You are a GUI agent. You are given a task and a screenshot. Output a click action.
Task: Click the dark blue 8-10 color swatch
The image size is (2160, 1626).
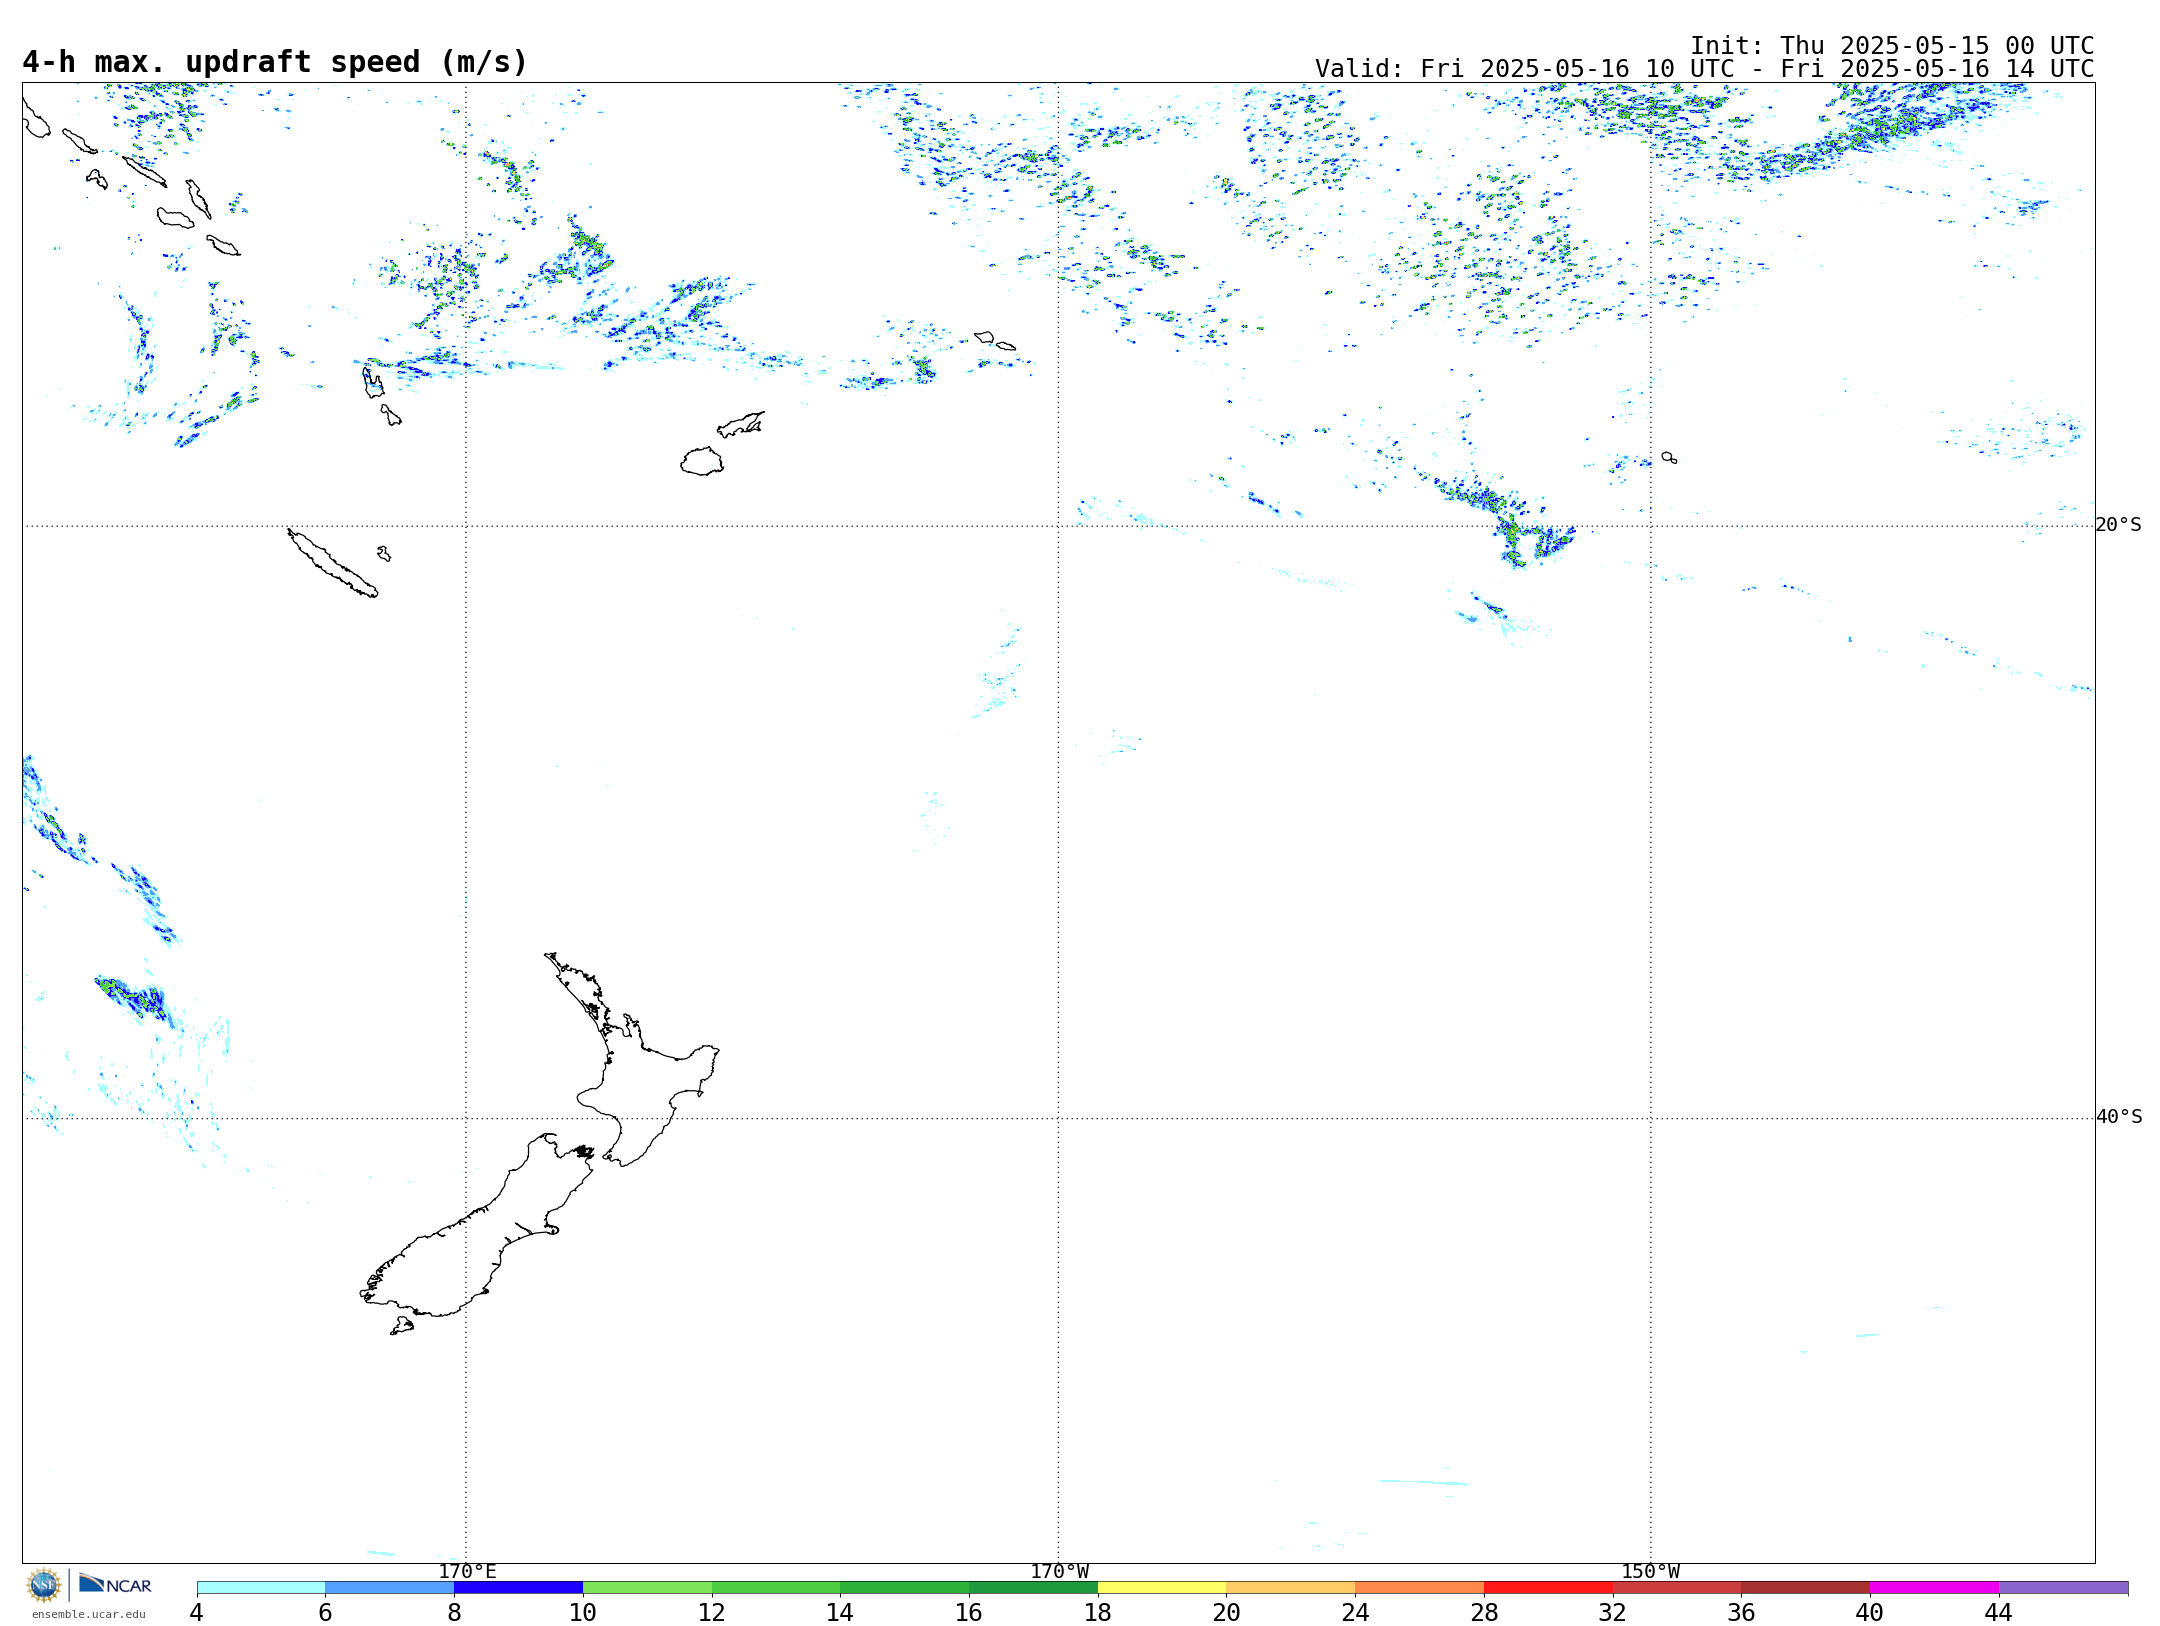tap(518, 1588)
